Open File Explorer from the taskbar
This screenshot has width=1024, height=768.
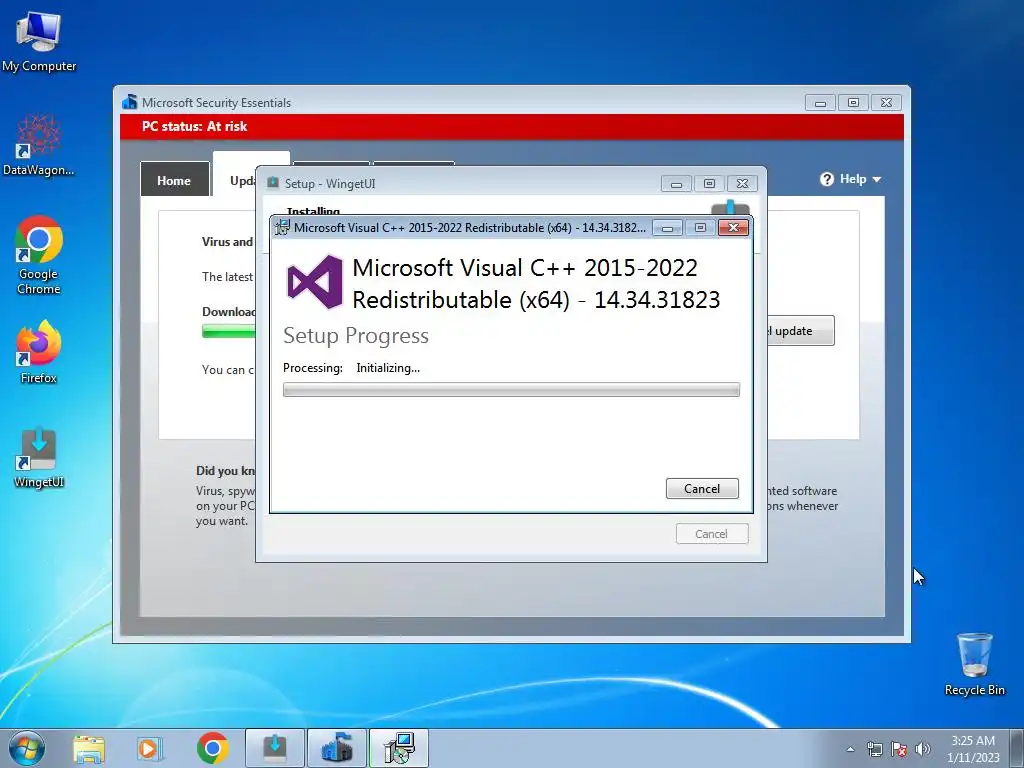tap(89, 748)
